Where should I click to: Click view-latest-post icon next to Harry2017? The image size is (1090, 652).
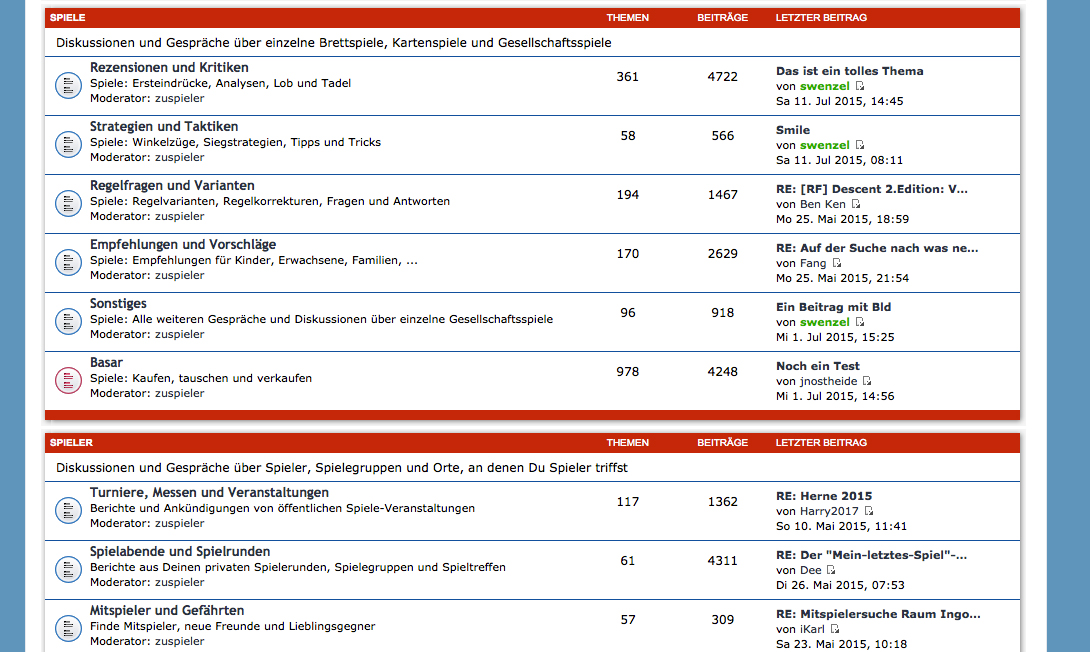click(868, 511)
